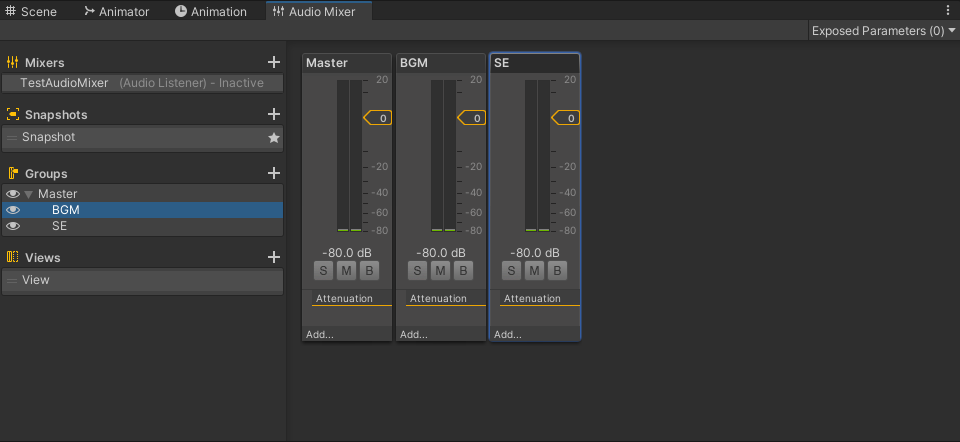Screen dimensions: 960x442
Task: Click the BGM strip volume fader handle
Action: click(472, 118)
